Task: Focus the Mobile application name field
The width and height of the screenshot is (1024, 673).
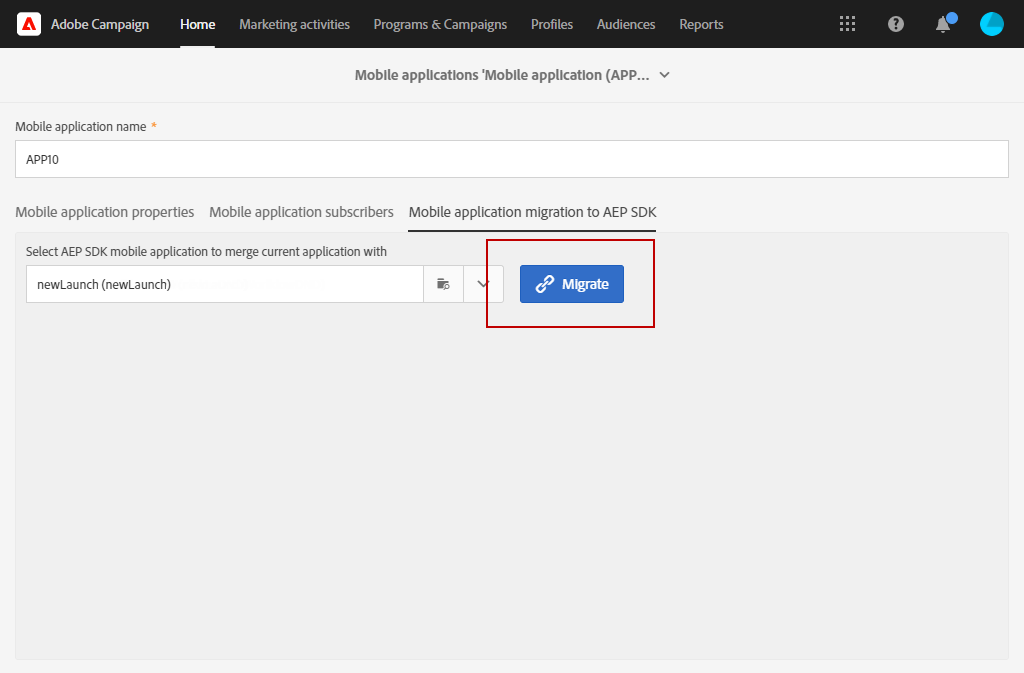Action: click(512, 159)
